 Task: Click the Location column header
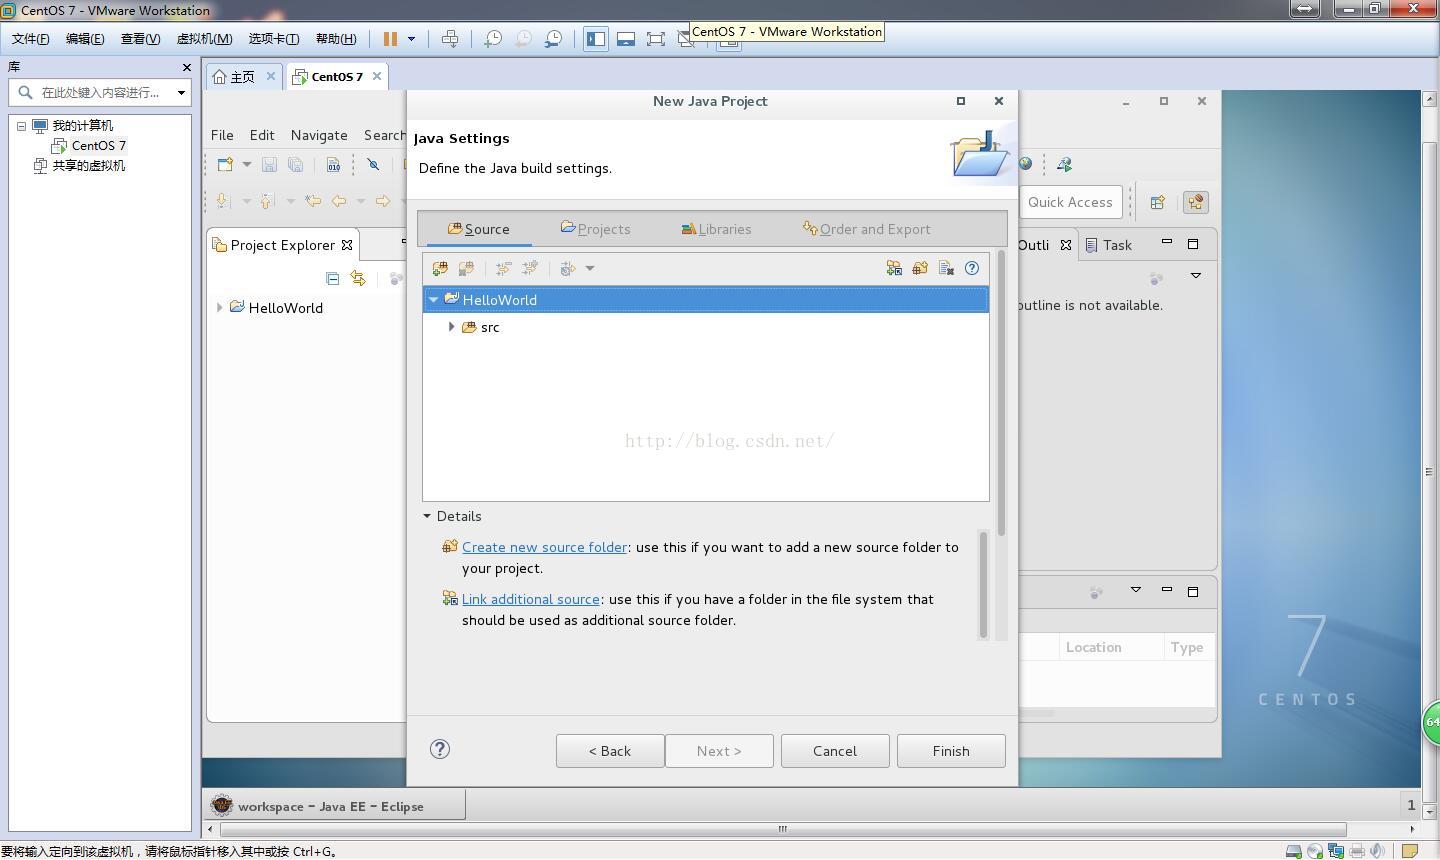click(1093, 647)
